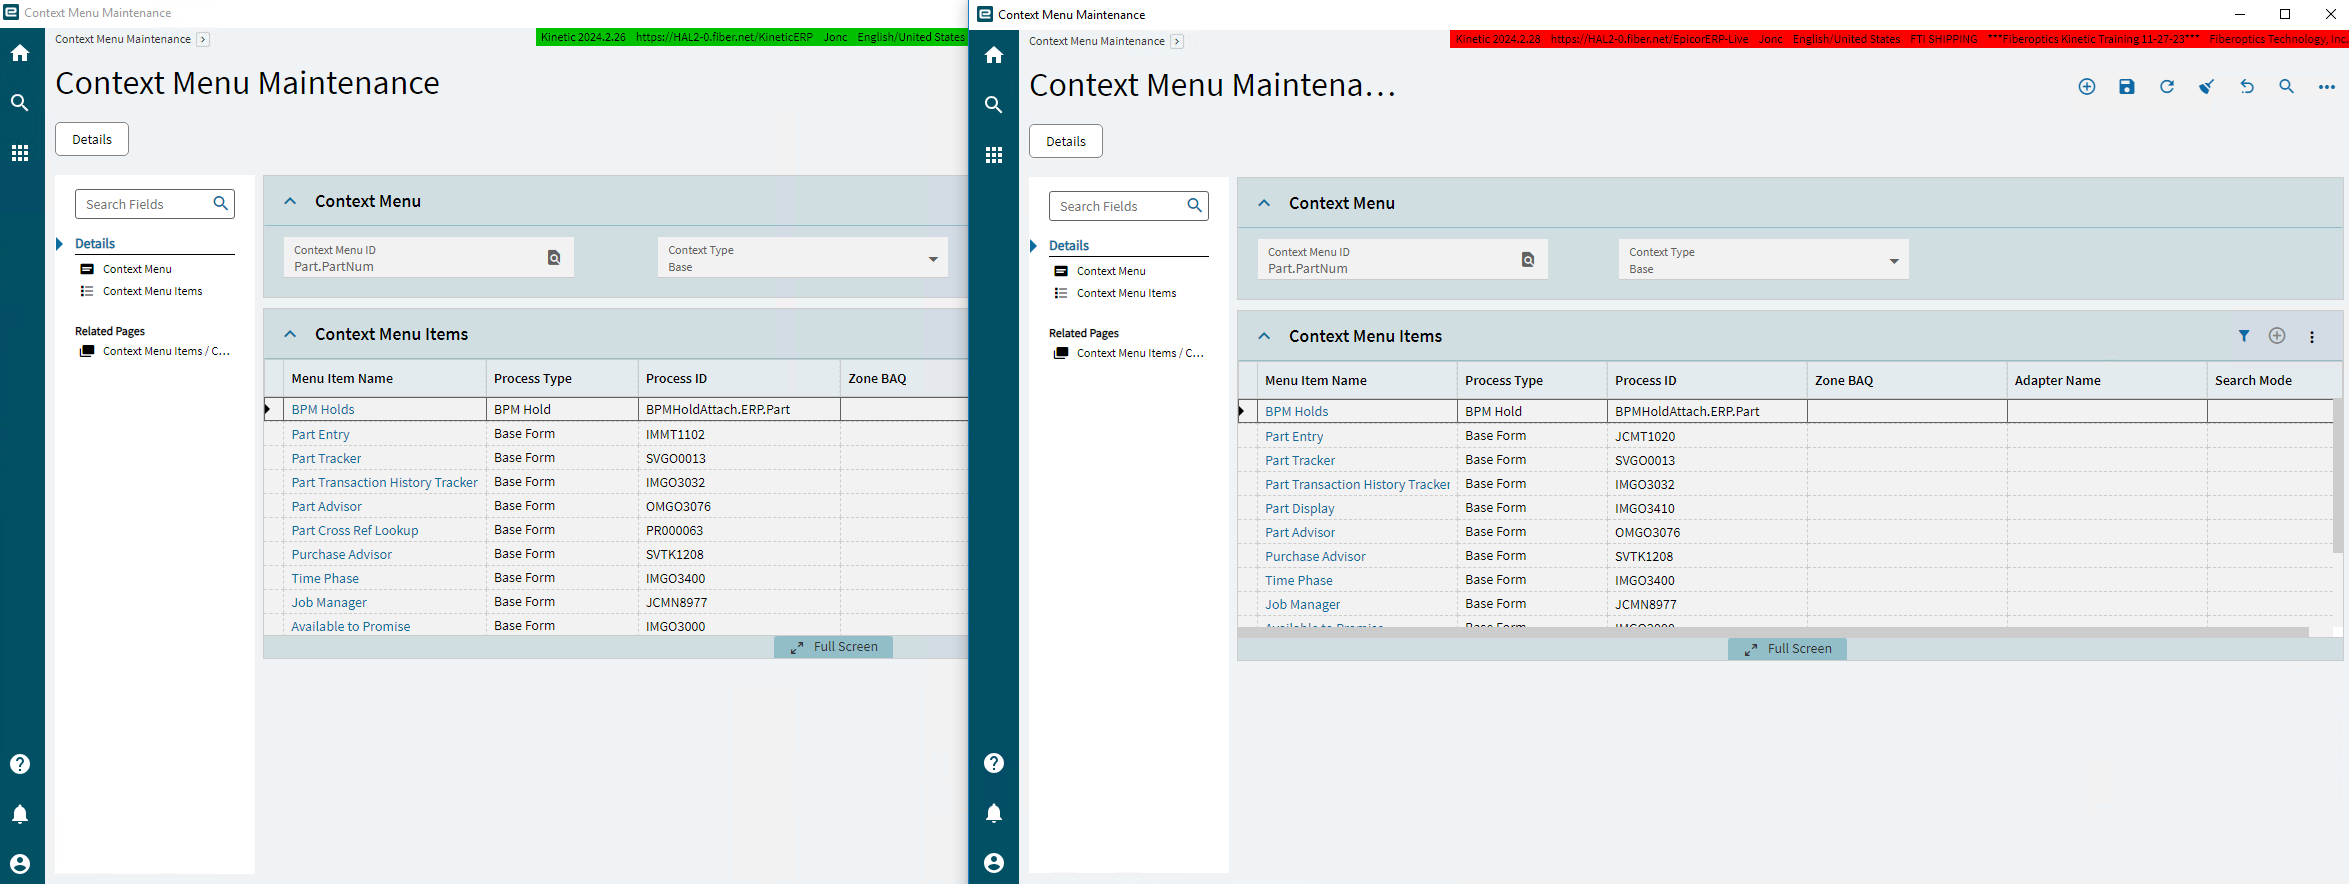Select Context Menu nav item in right window
Image resolution: width=2349 pixels, height=884 pixels.
[1111, 271]
